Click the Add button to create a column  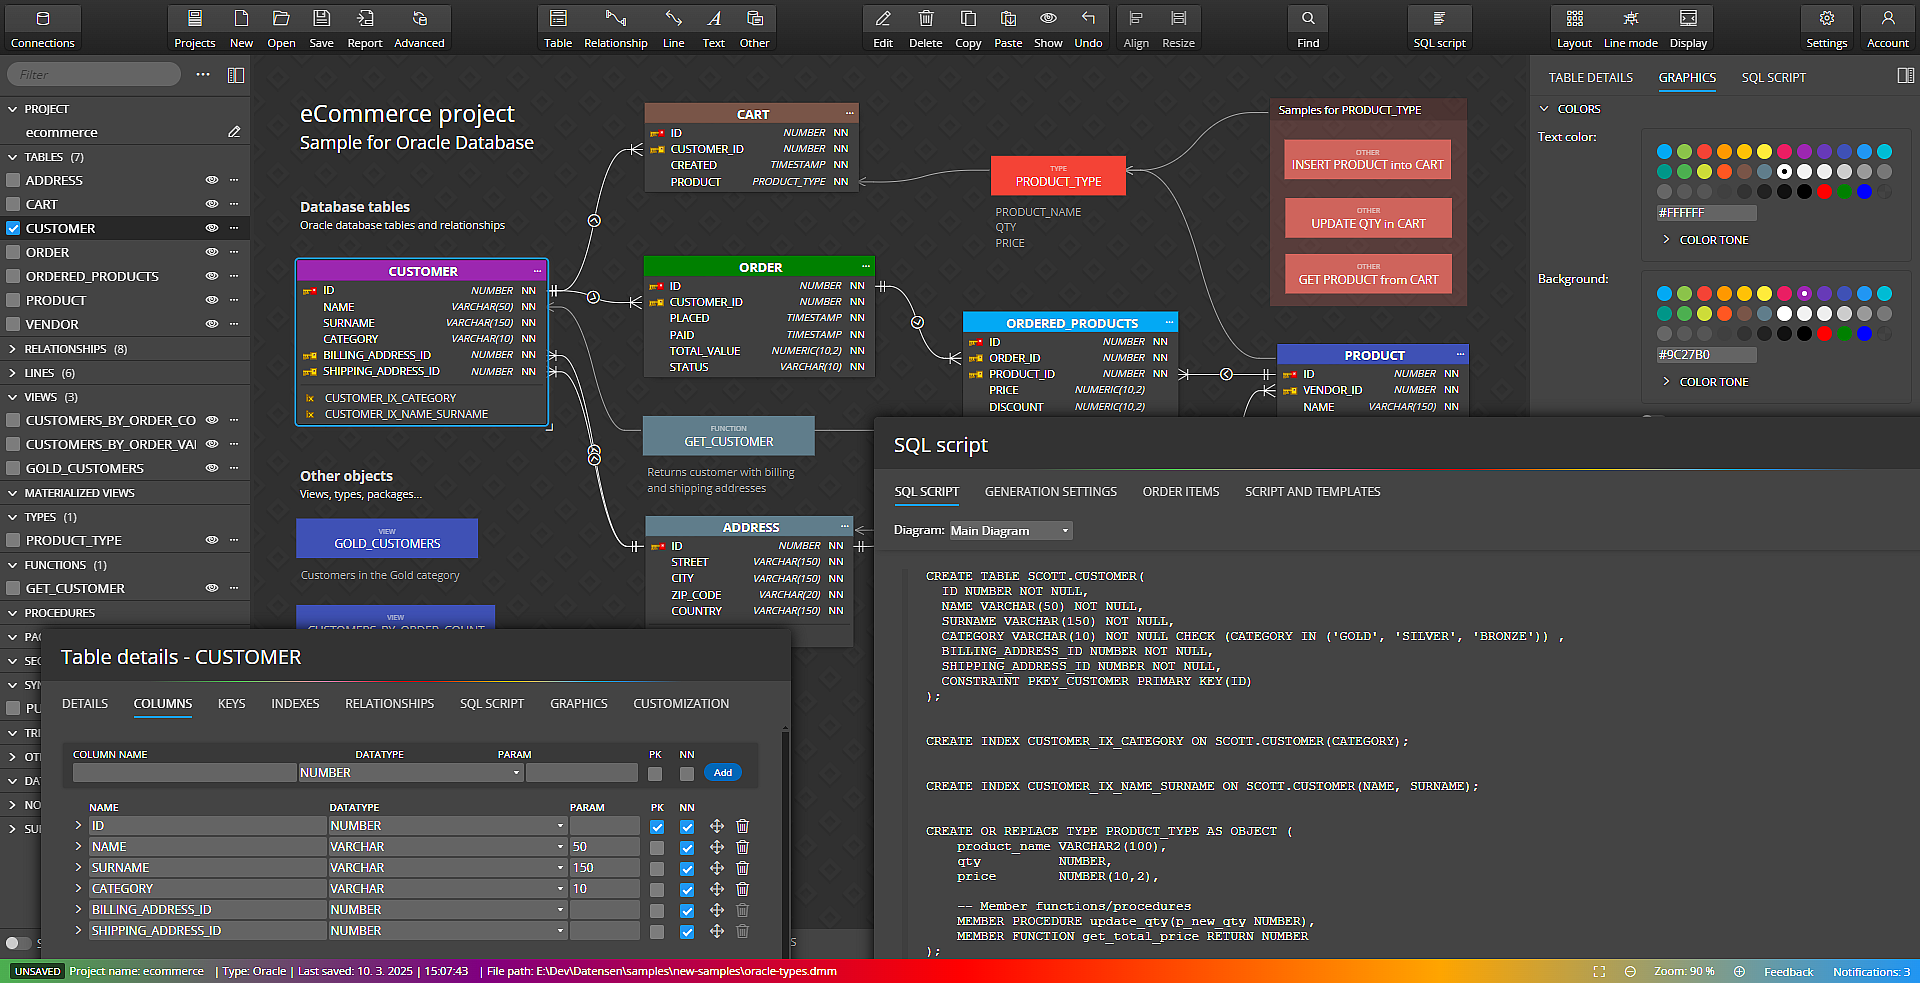tap(723, 772)
